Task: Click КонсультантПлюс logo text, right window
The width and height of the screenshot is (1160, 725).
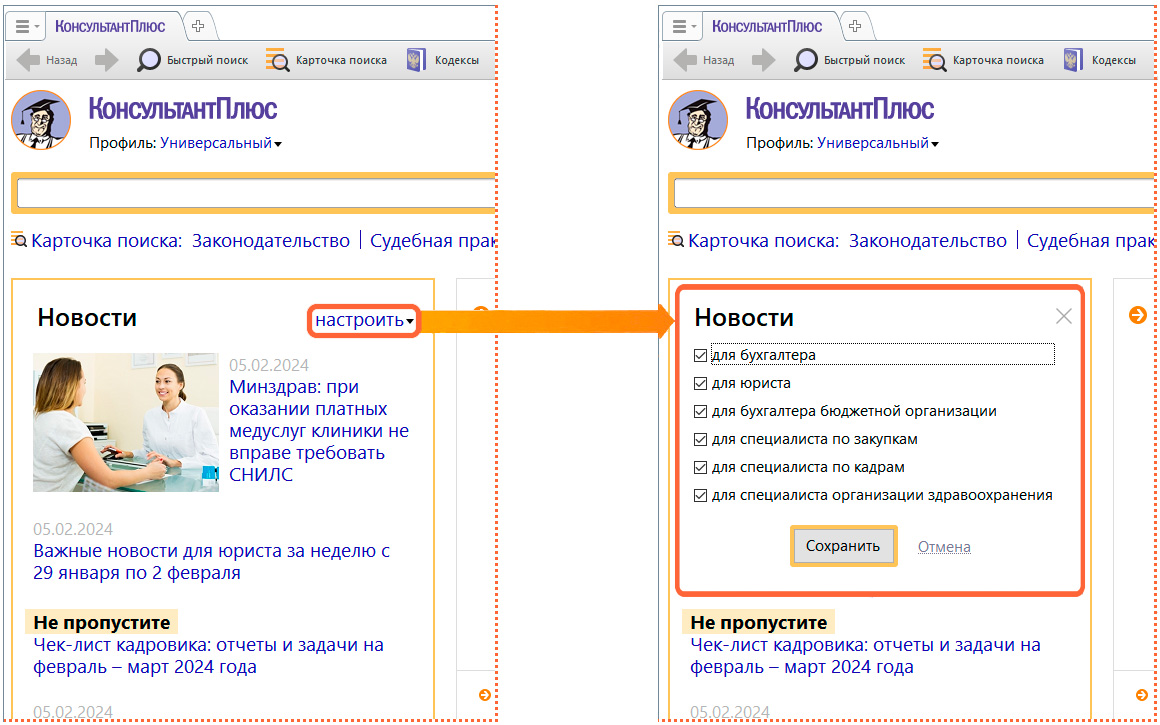Action: tap(840, 109)
